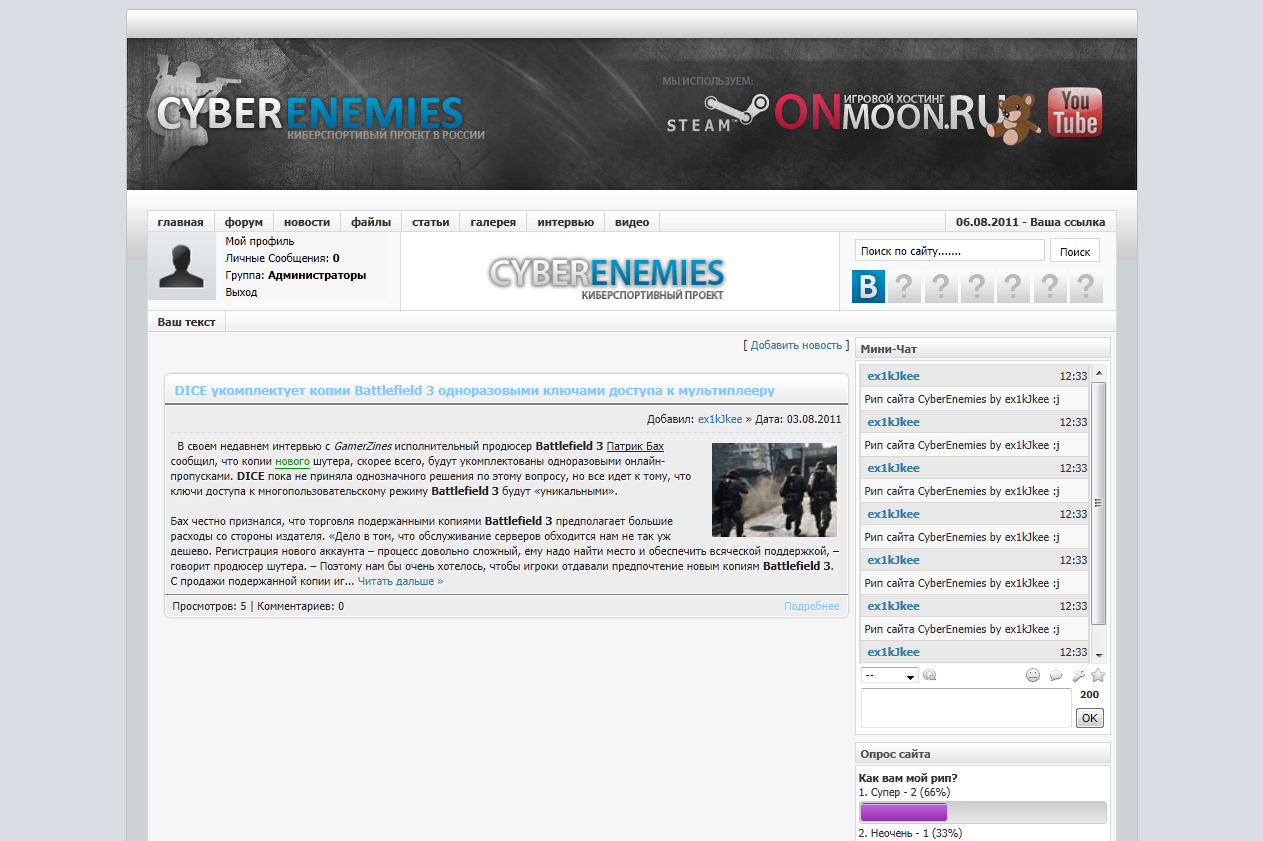Click the user avatar silhouette

(x=182, y=267)
